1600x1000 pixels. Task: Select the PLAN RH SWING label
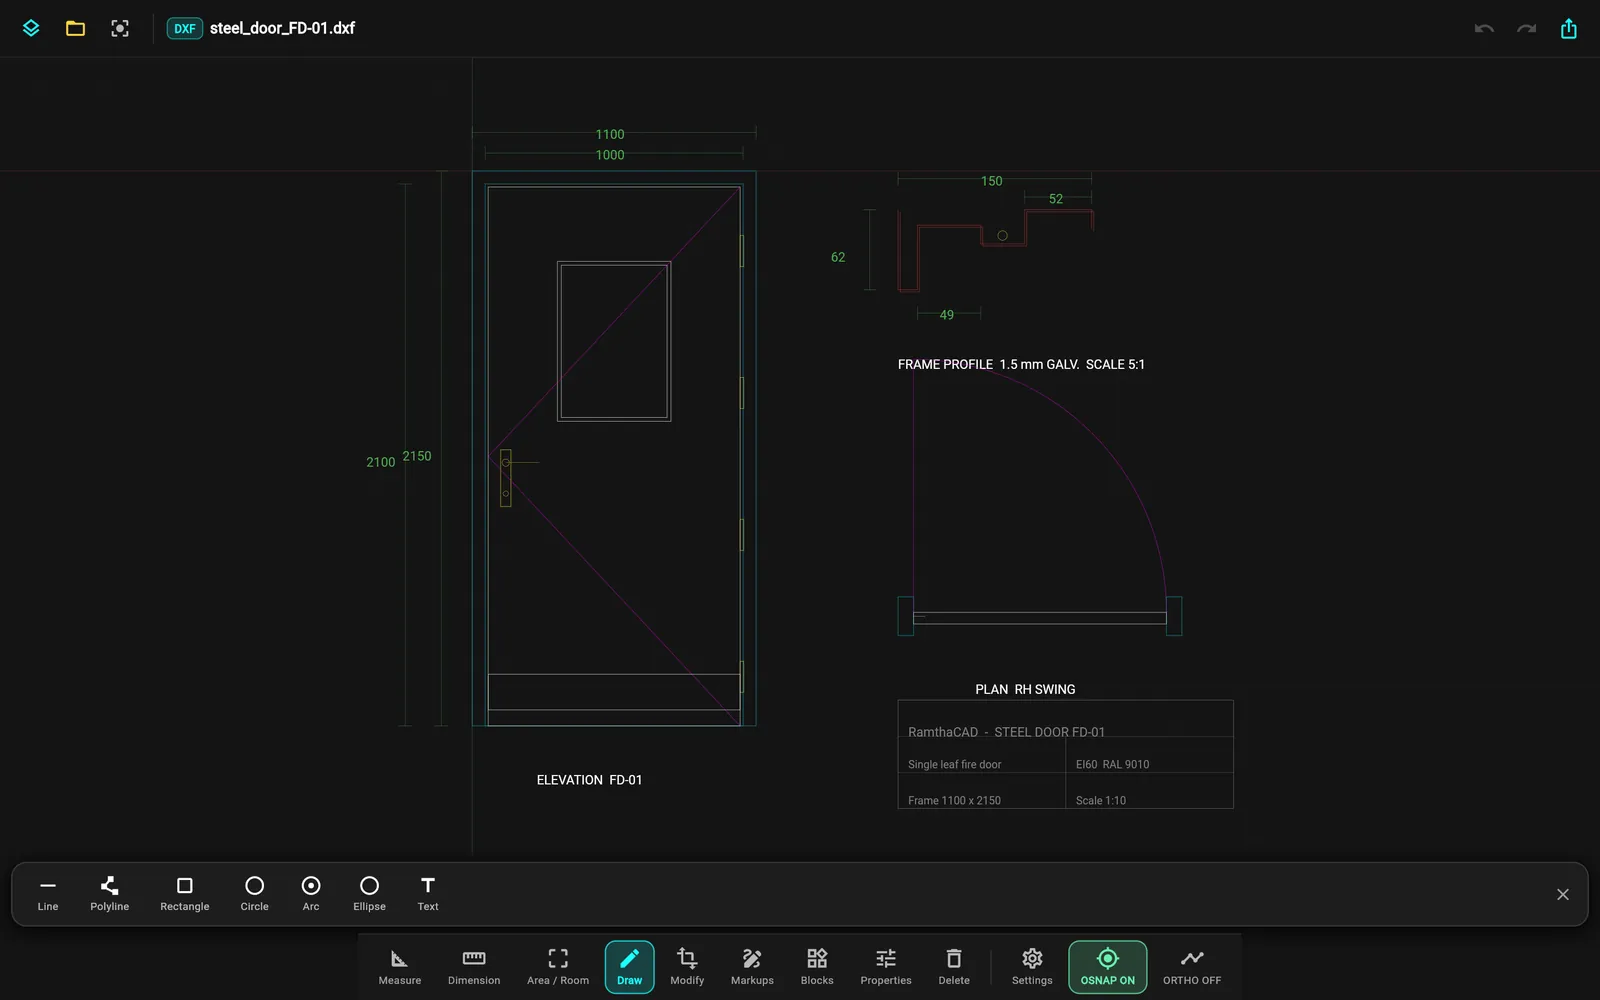pyautogui.click(x=1025, y=690)
